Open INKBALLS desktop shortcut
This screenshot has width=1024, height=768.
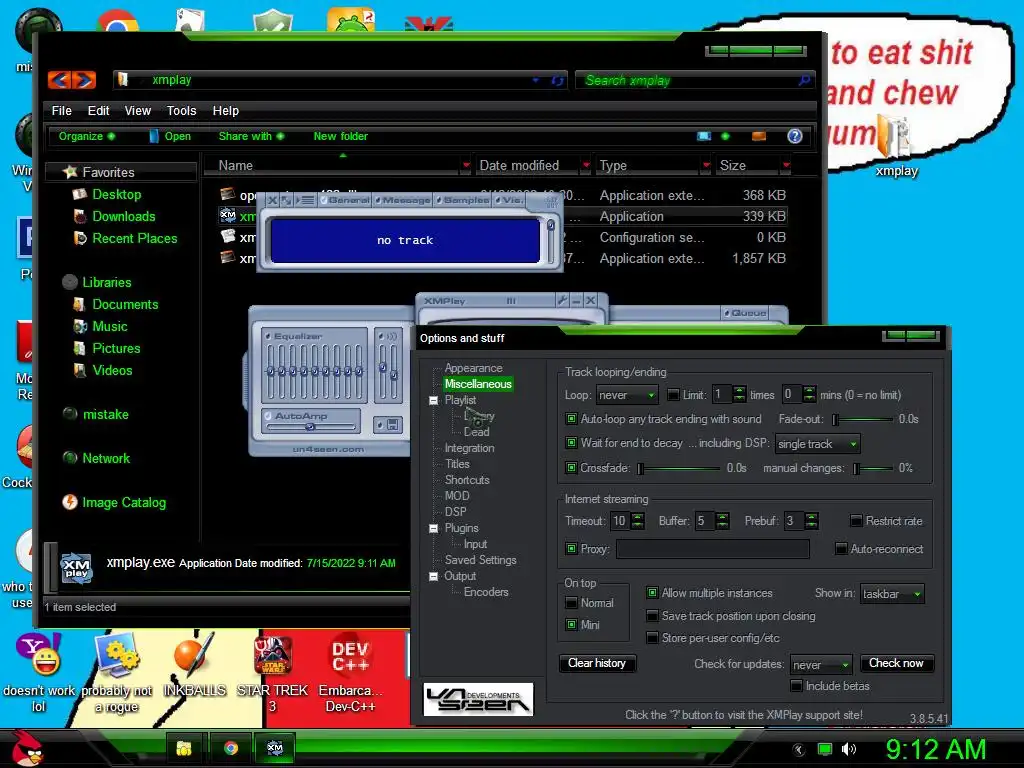pos(194,665)
